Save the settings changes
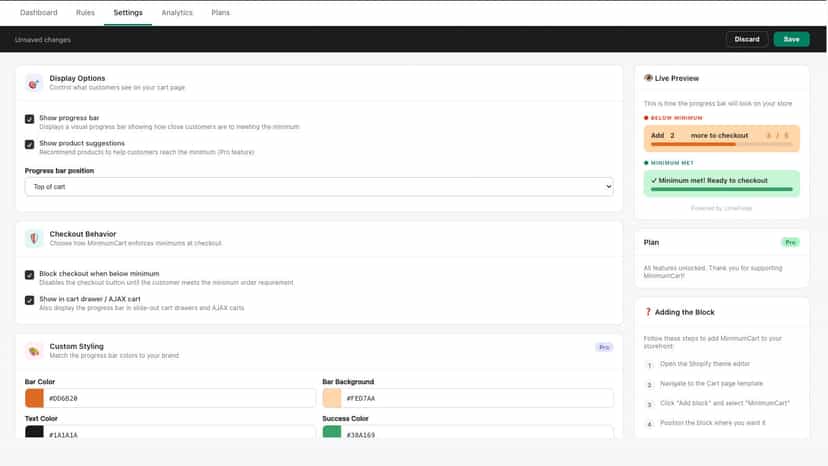The height and width of the screenshot is (466, 828). click(x=791, y=39)
